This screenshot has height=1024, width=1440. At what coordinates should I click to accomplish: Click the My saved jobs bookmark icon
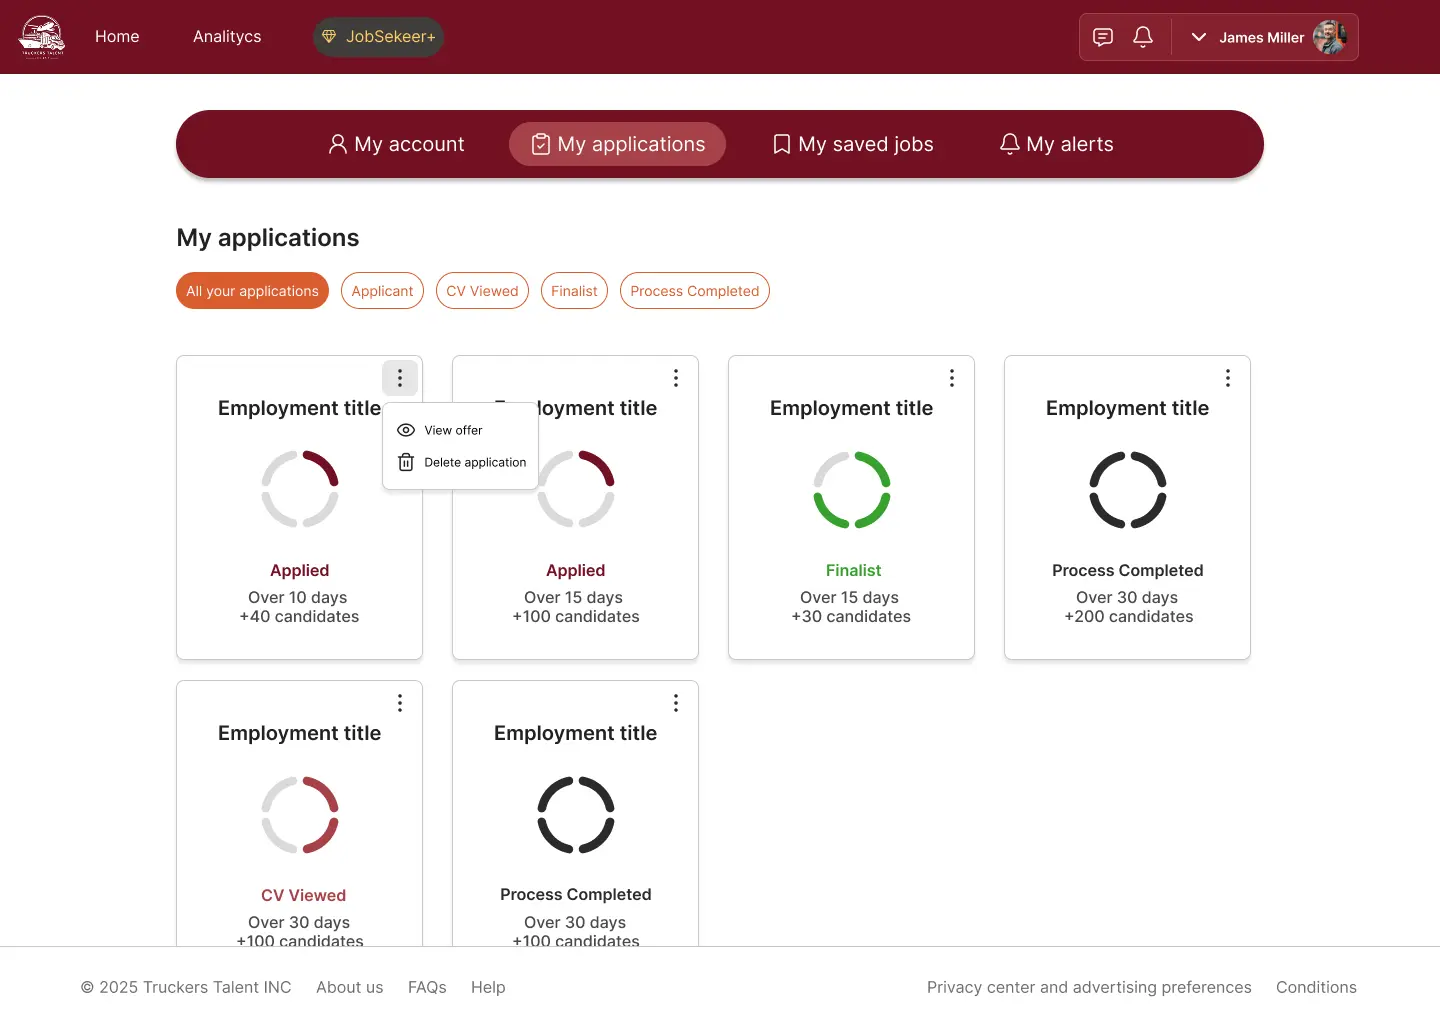tap(781, 144)
